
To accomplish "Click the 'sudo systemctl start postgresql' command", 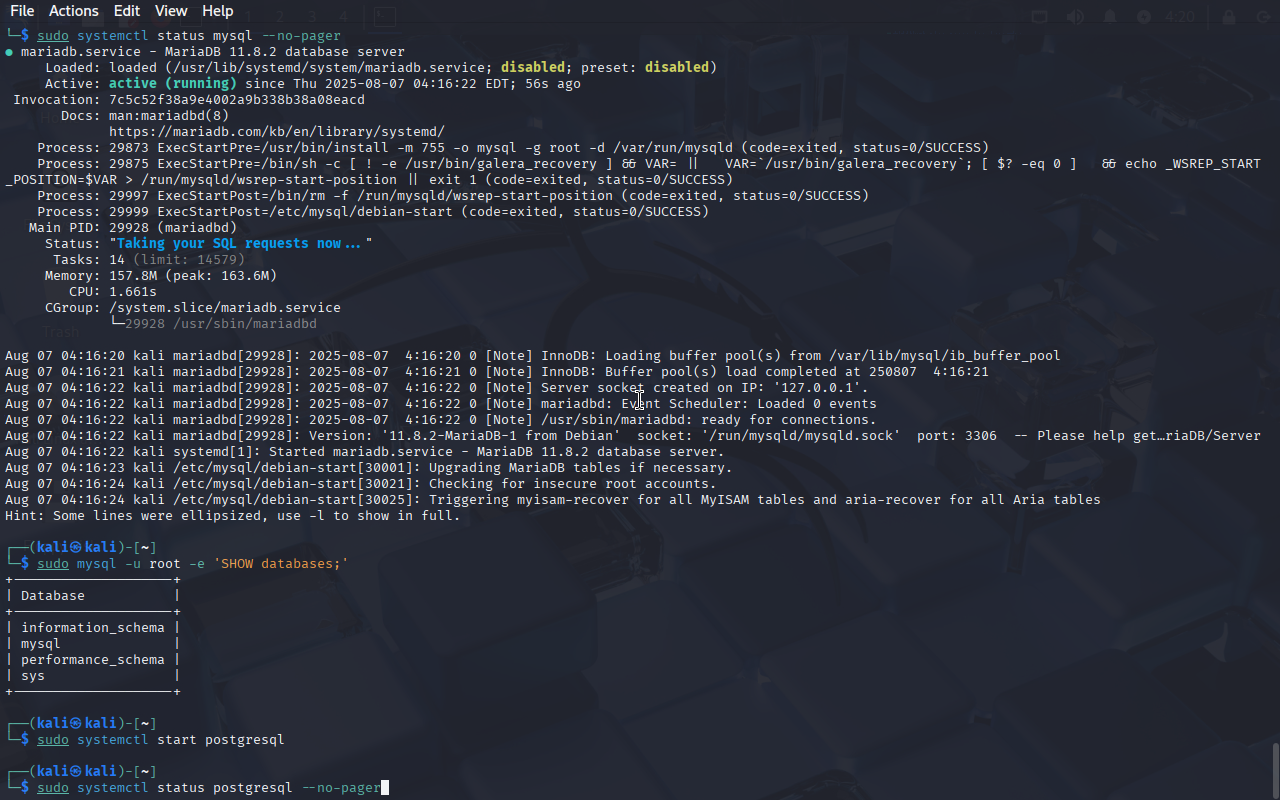I will point(161,740).
